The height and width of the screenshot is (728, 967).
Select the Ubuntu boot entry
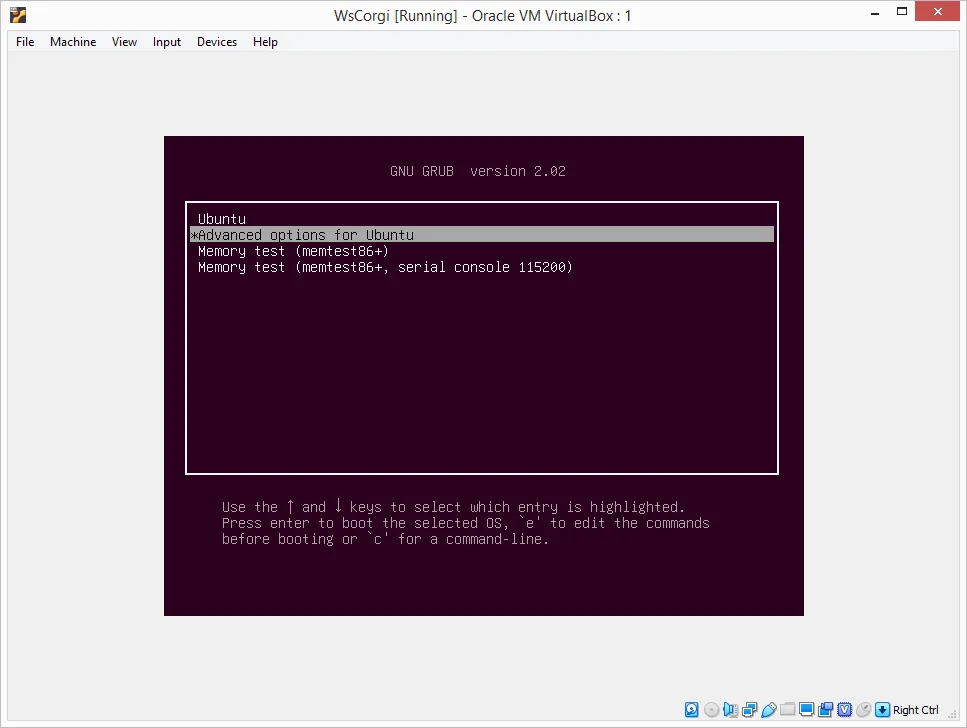click(482, 219)
